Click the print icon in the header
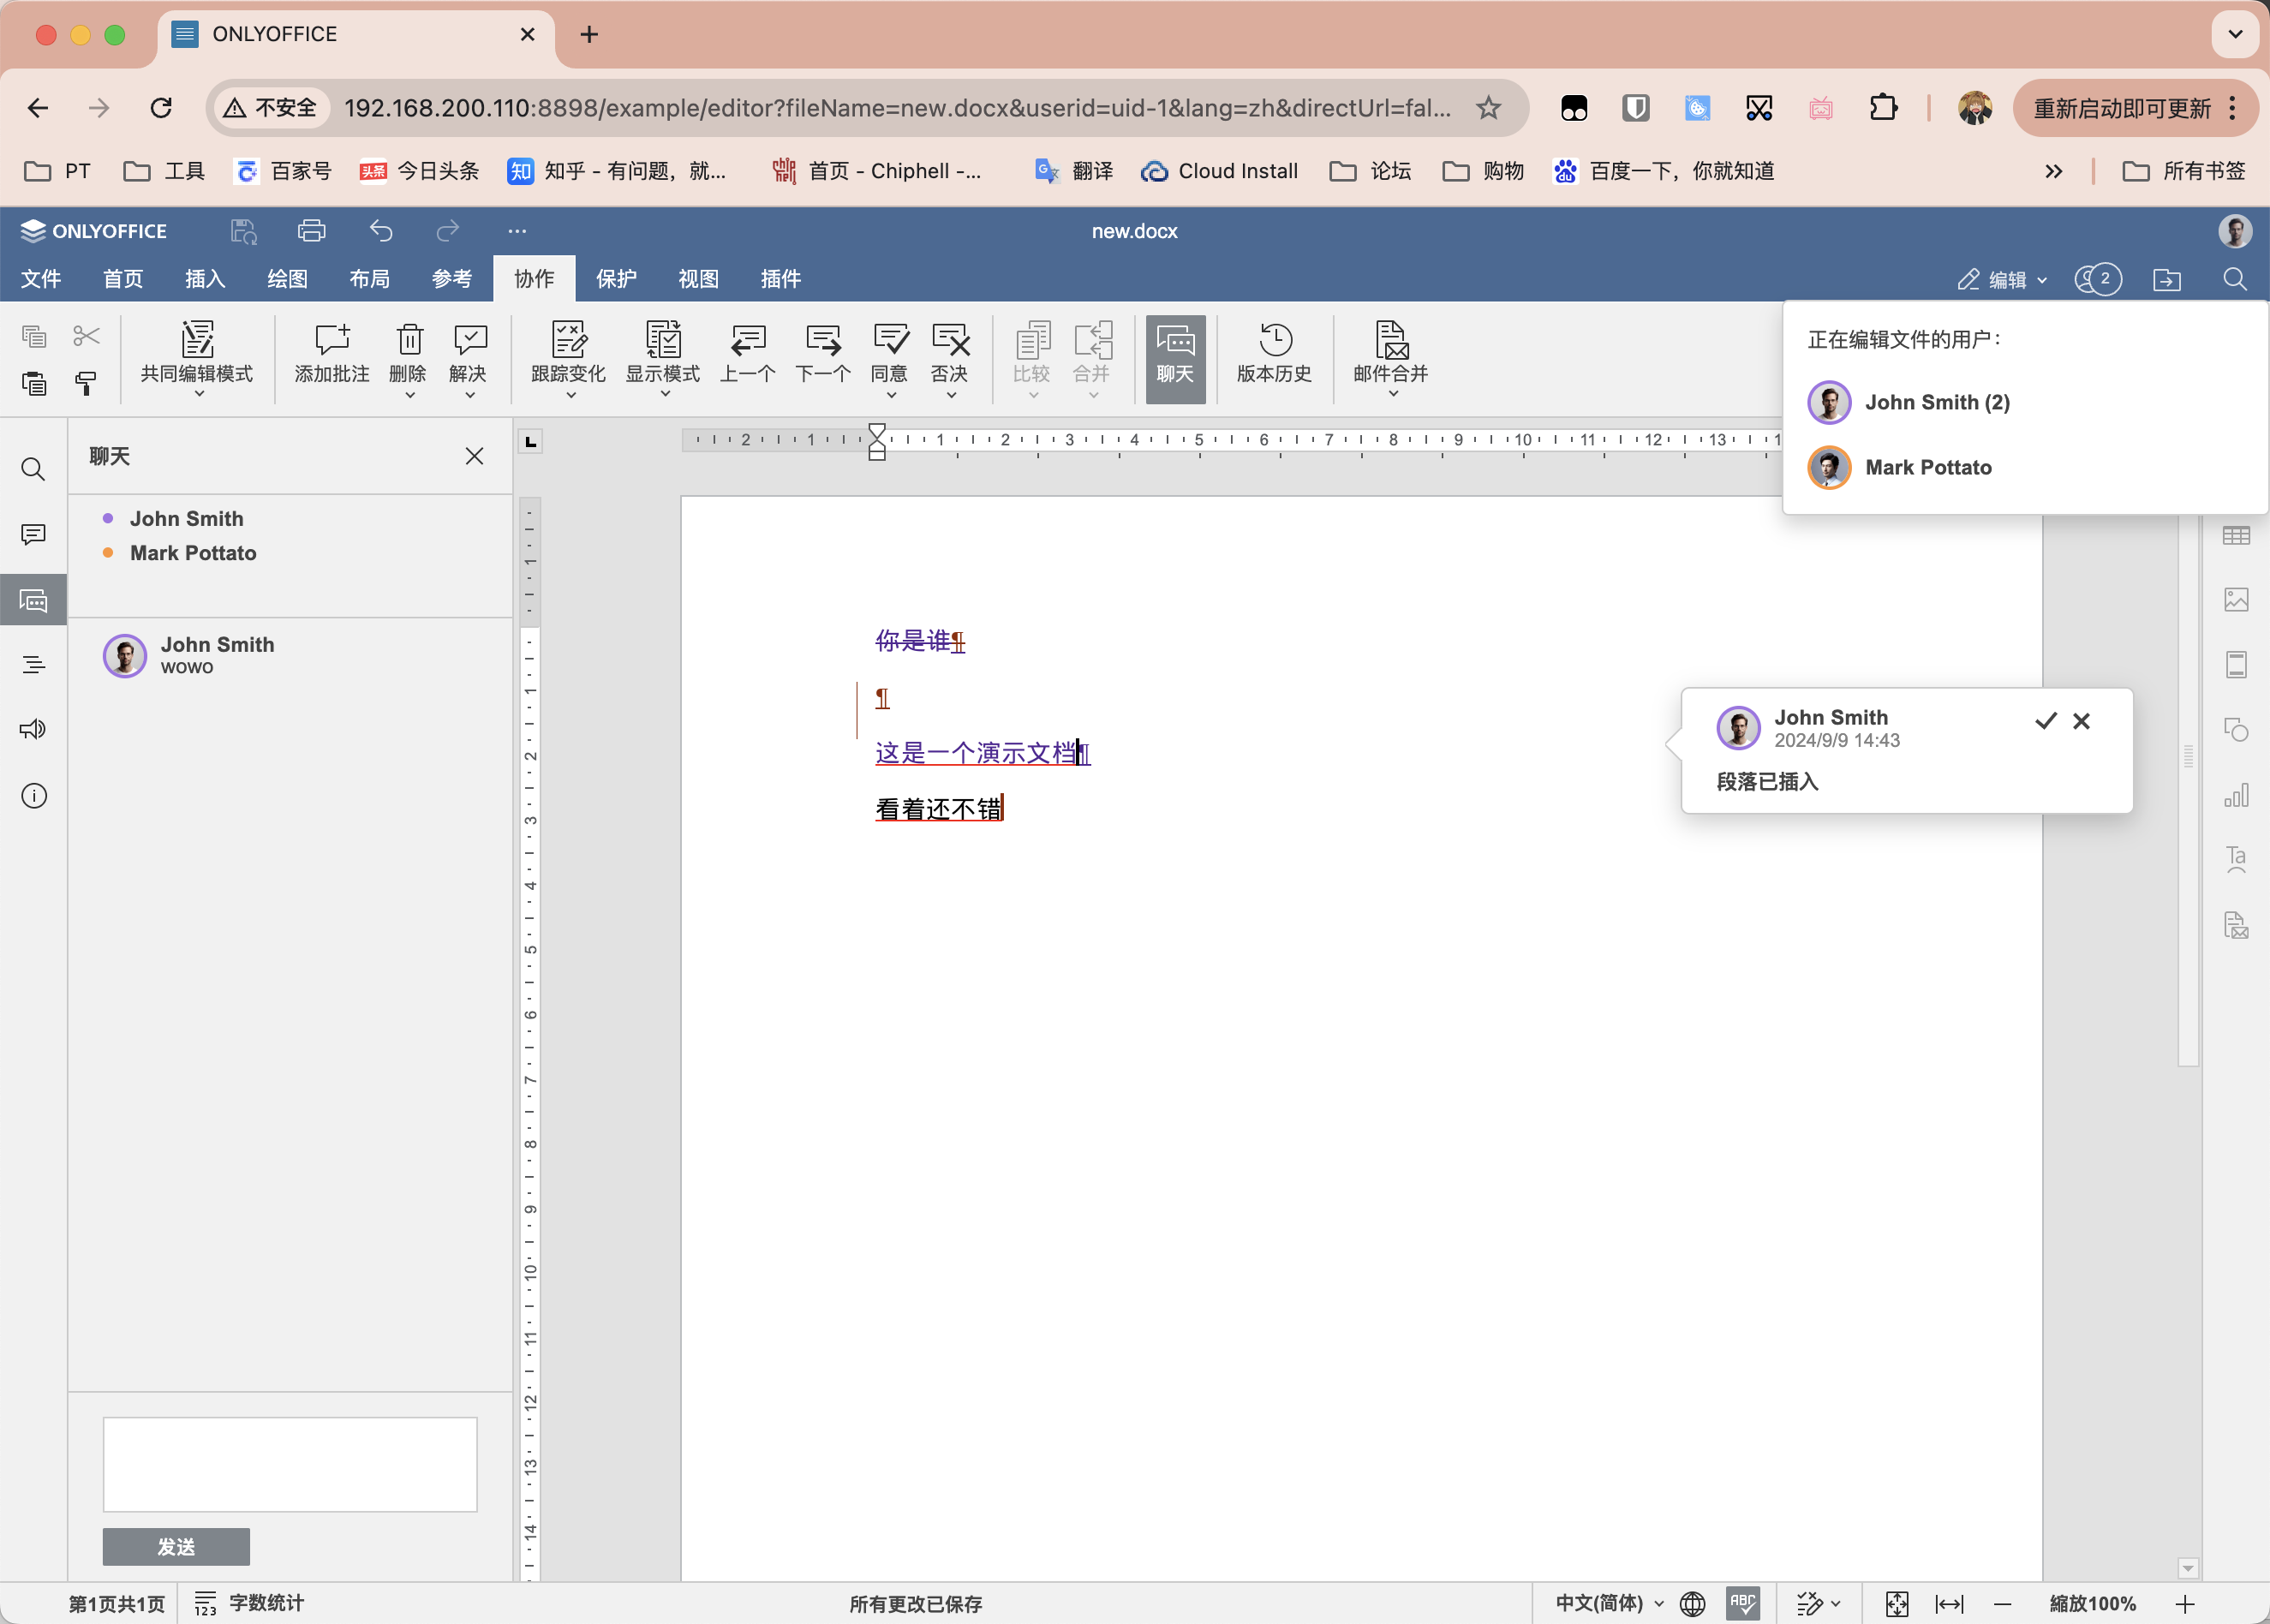 pos(312,231)
